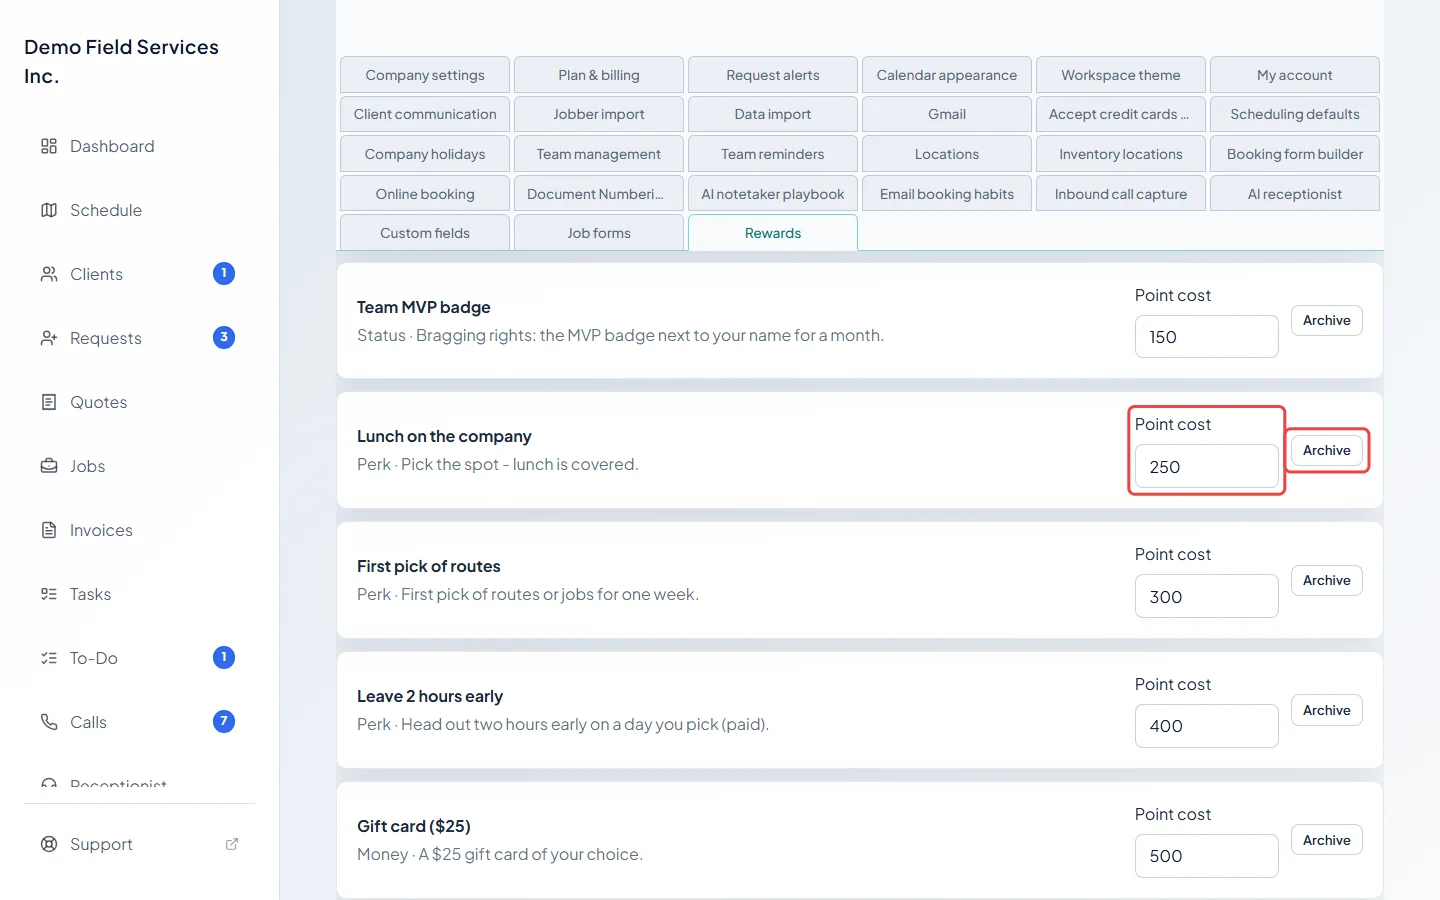Open the AI notetaker playbook tab
Image resolution: width=1440 pixels, height=900 pixels.
(773, 194)
